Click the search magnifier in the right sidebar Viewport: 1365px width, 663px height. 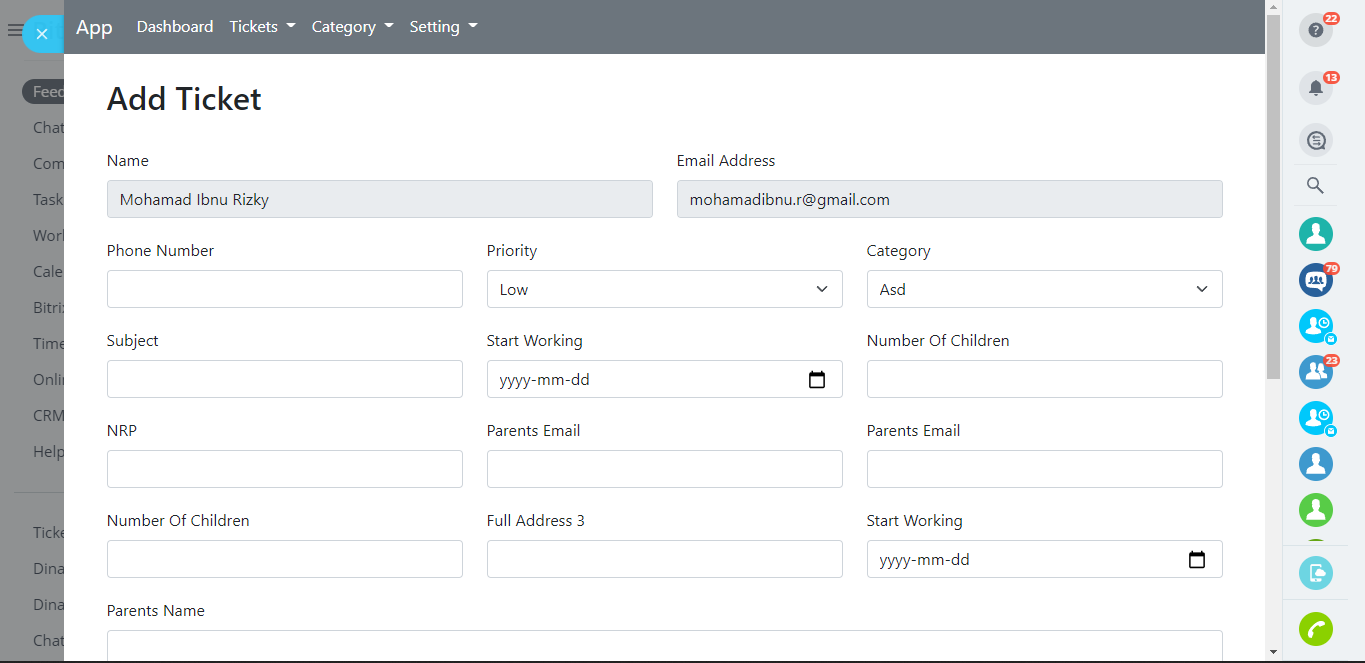coord(1315,185)
